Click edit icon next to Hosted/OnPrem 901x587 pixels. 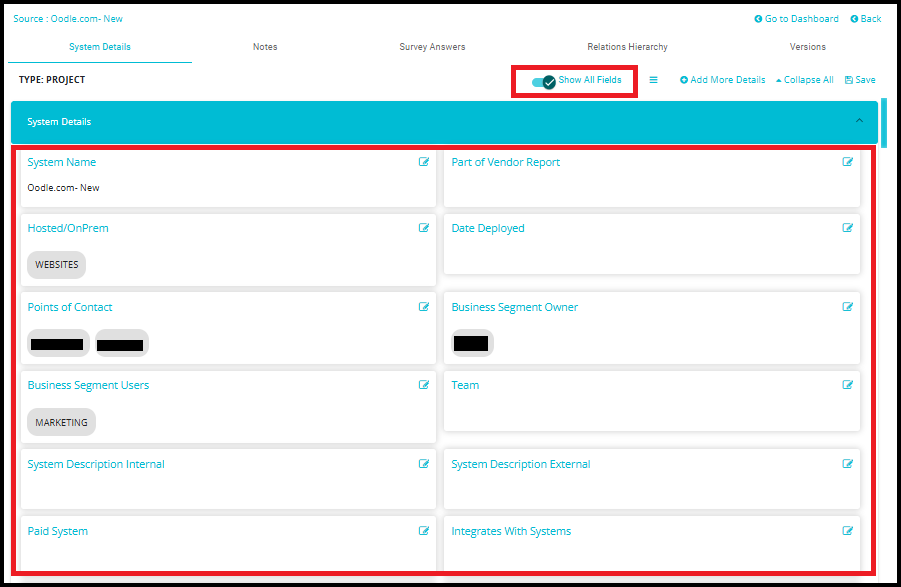point(424,228)
